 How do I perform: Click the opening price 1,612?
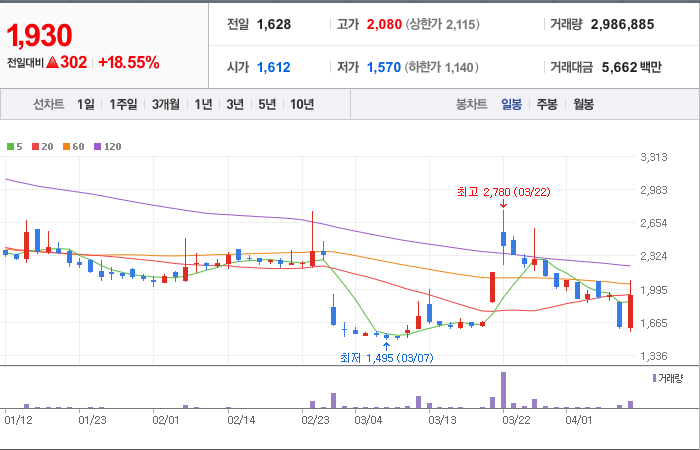274,67
